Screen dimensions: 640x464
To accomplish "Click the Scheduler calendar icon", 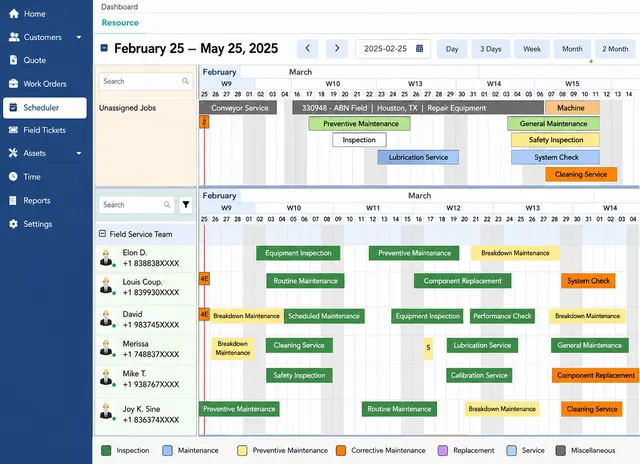I will [x=13, y=107].
